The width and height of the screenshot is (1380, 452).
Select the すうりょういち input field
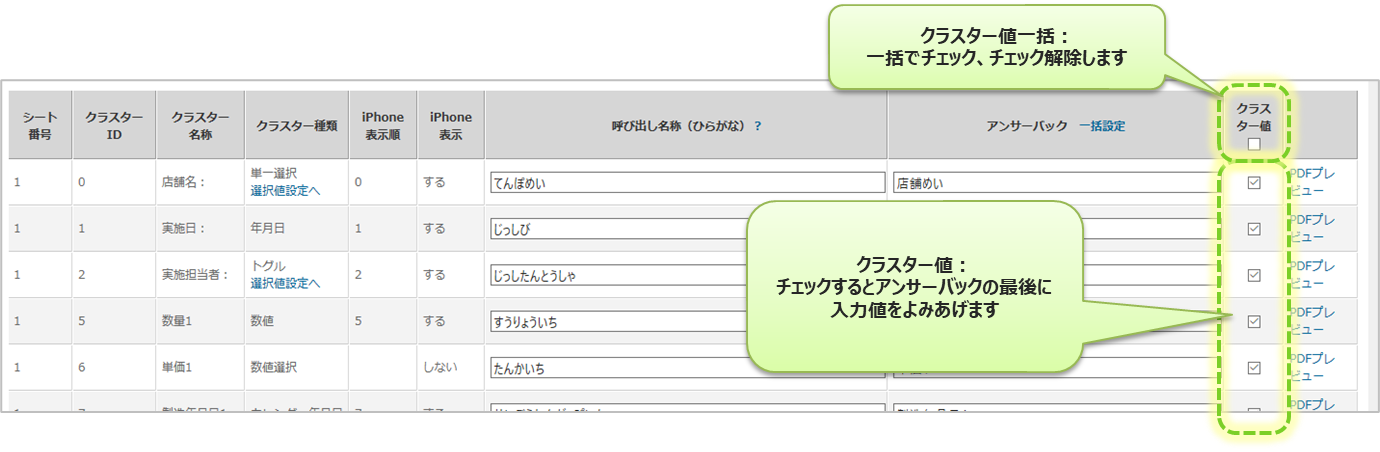pyautogui.click(x=617, y=321)
